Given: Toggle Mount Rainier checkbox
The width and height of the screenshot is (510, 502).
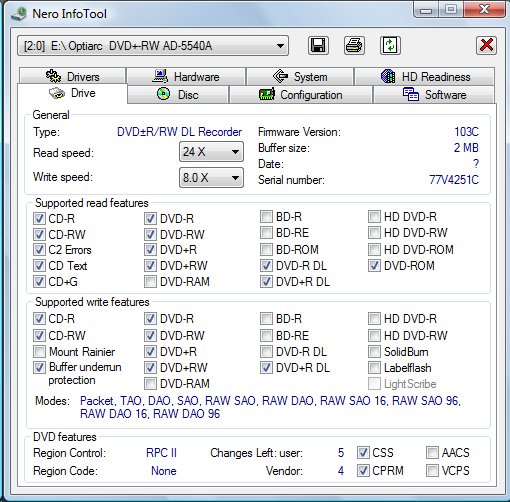Looking at the screenshot, I should point(39,351).
